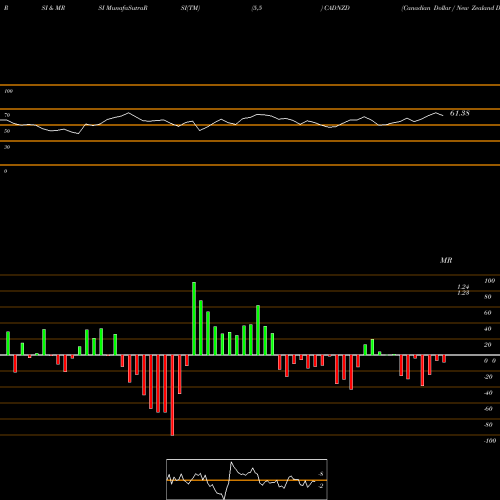500x500 pixels.
Task: Click the SI & MR header text
Action: coord(53,8)
